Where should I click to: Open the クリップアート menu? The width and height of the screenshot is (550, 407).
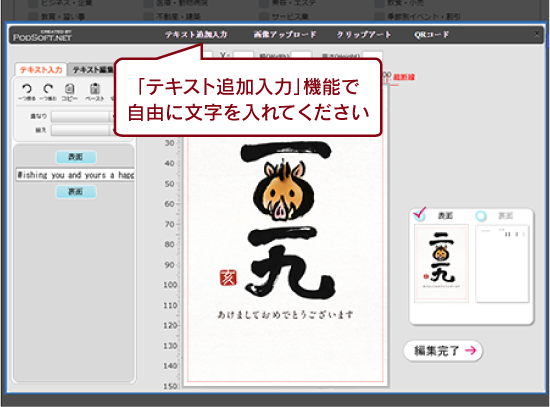pyautogui.click(x=364, y=34)
